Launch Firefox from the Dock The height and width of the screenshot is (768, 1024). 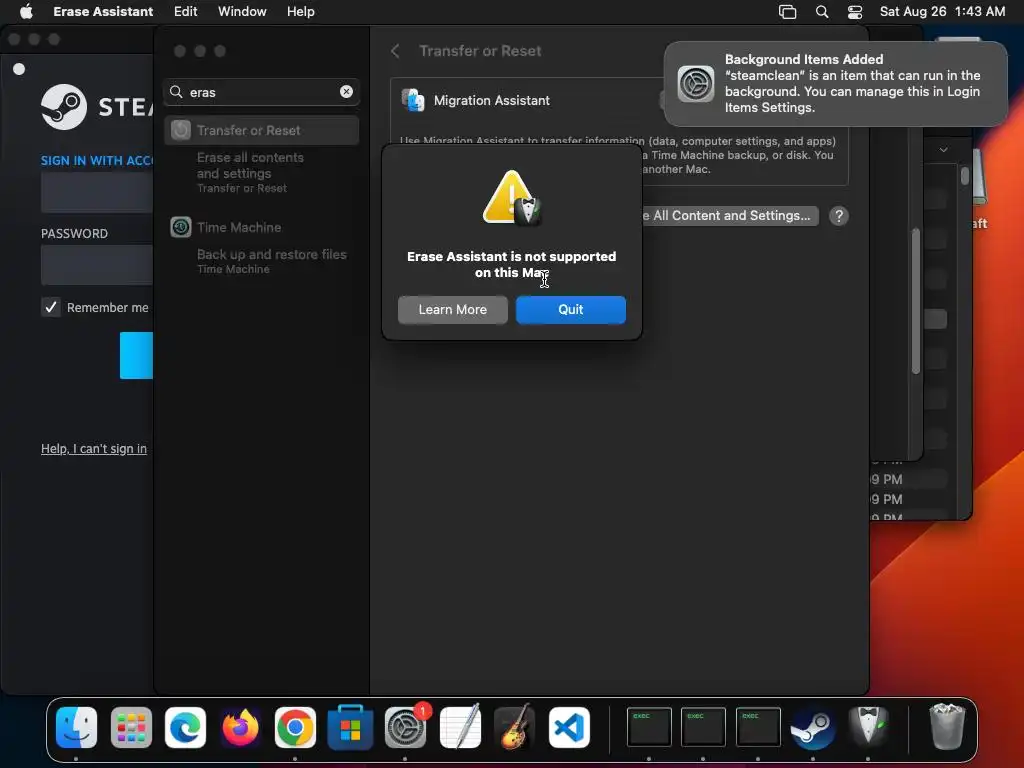tap(240, 727)
